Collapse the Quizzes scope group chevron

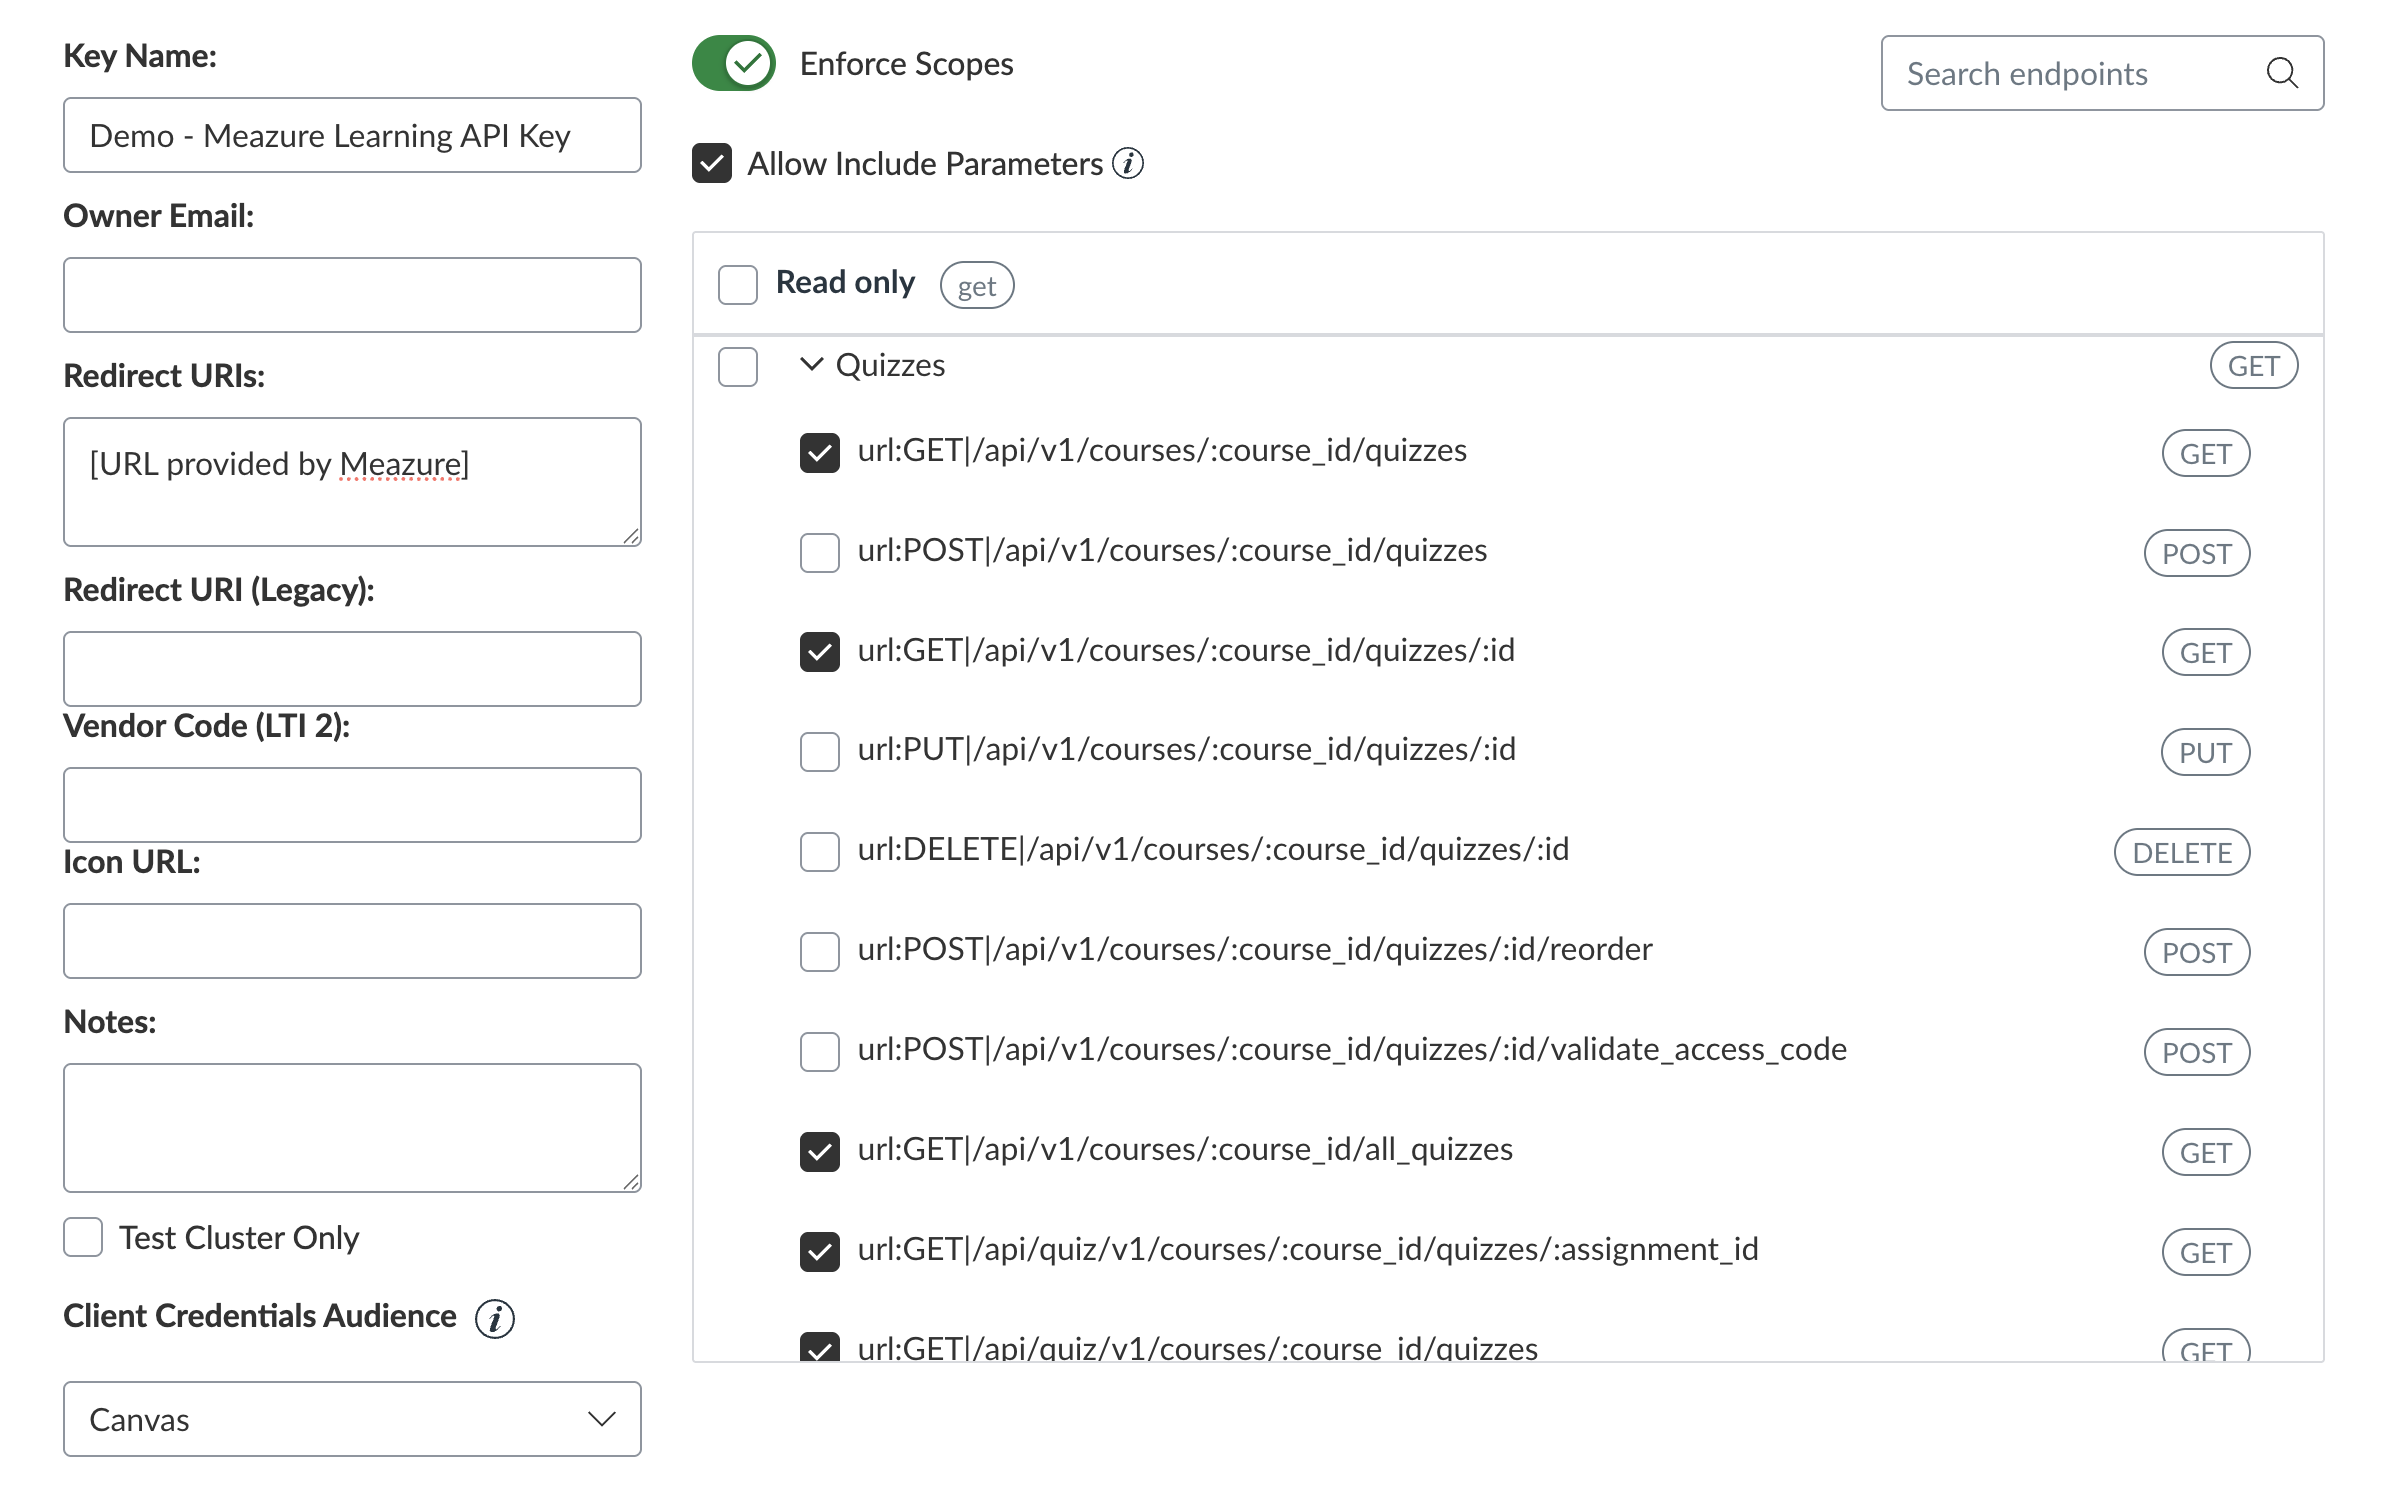(x=811, y=364)
